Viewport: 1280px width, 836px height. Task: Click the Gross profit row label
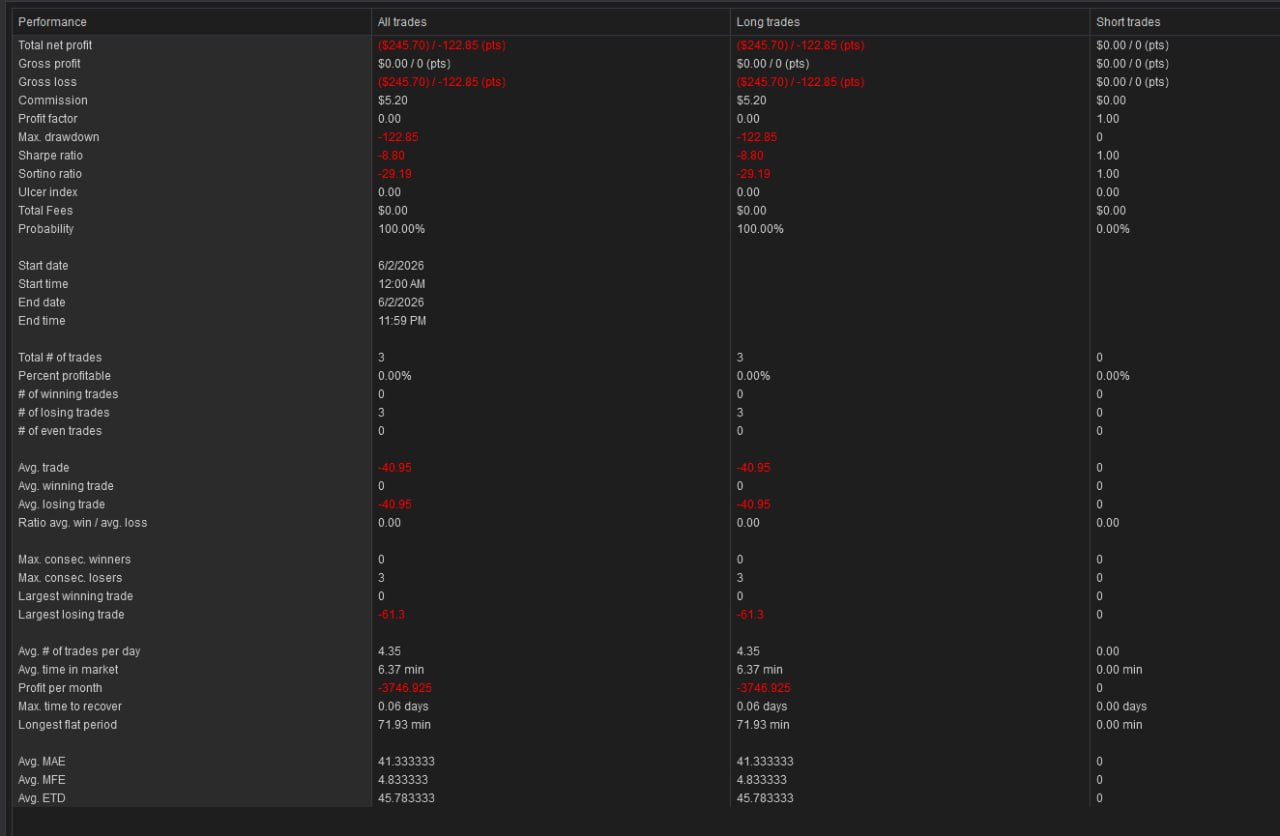coord(49,64)
